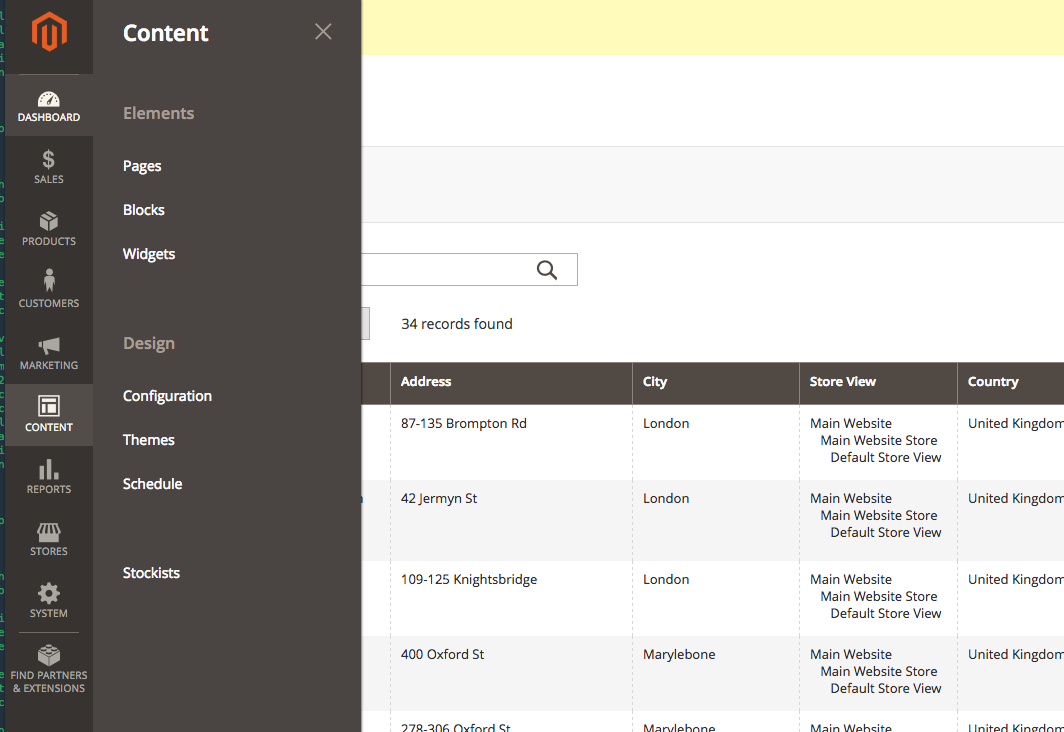The width and height of the screenshot is (1064, 732).
Task: Click the '34 records found' text
Action: [457, 324]
